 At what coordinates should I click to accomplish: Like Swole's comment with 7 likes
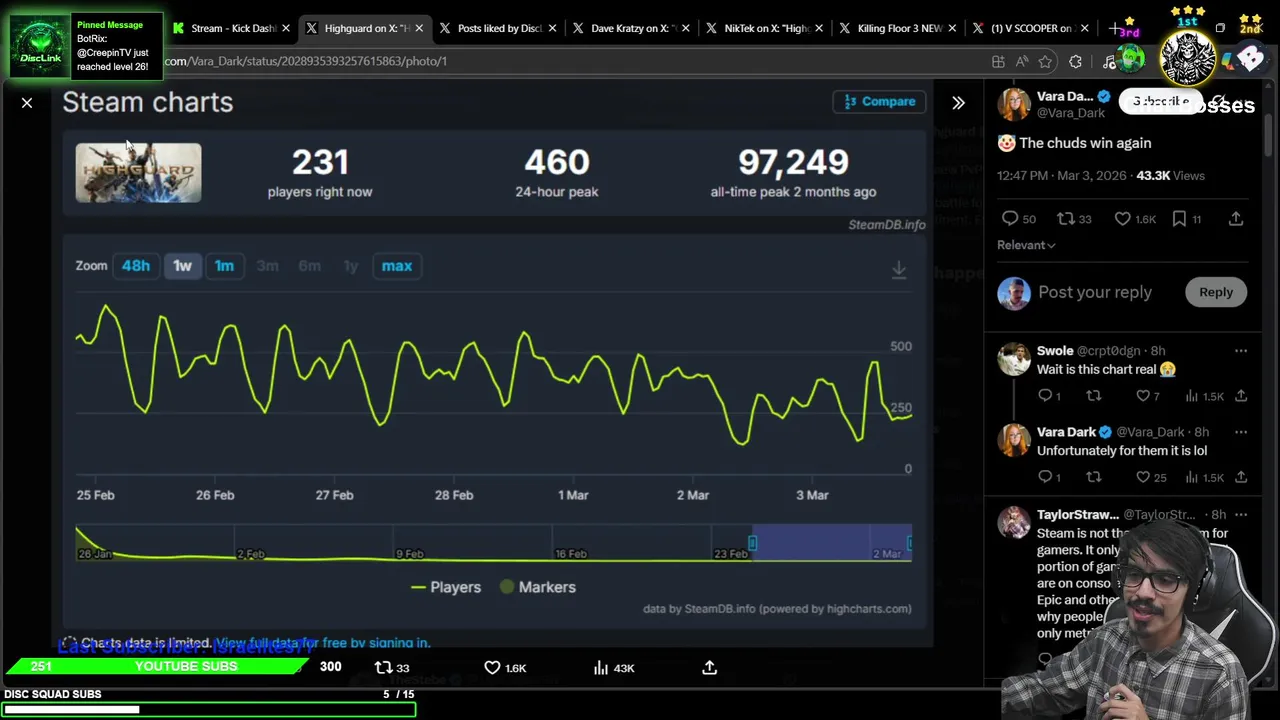click(x=1147, y=396)
